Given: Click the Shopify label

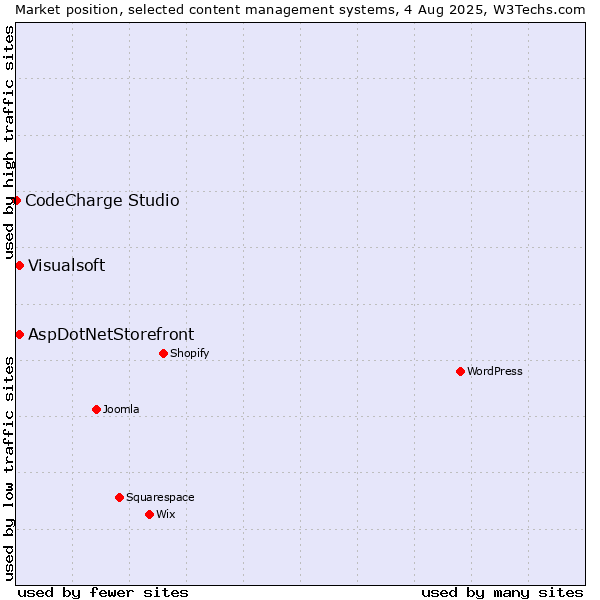Looking at the screenshot, I should tap(189, 354).
